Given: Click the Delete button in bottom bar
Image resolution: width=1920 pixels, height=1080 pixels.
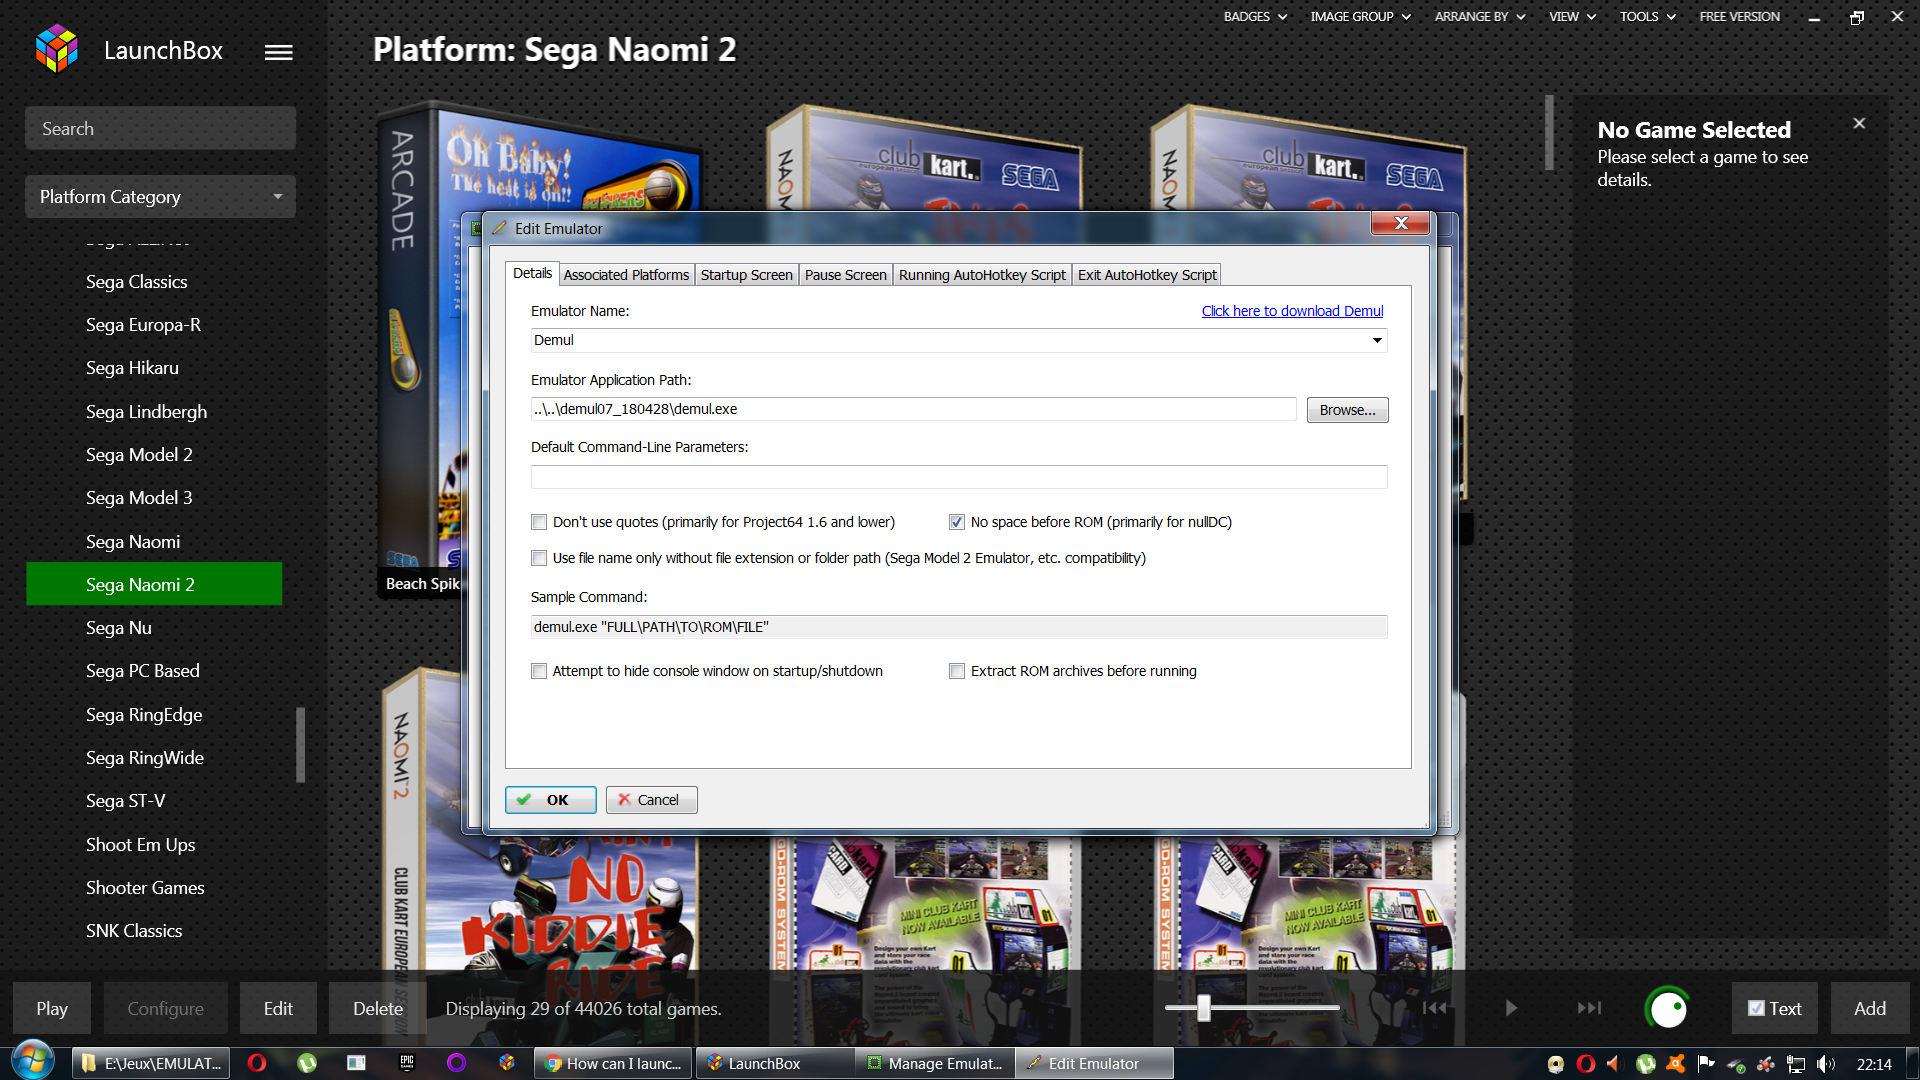Looking at the screenshot, I should [x=378, y=1008].
